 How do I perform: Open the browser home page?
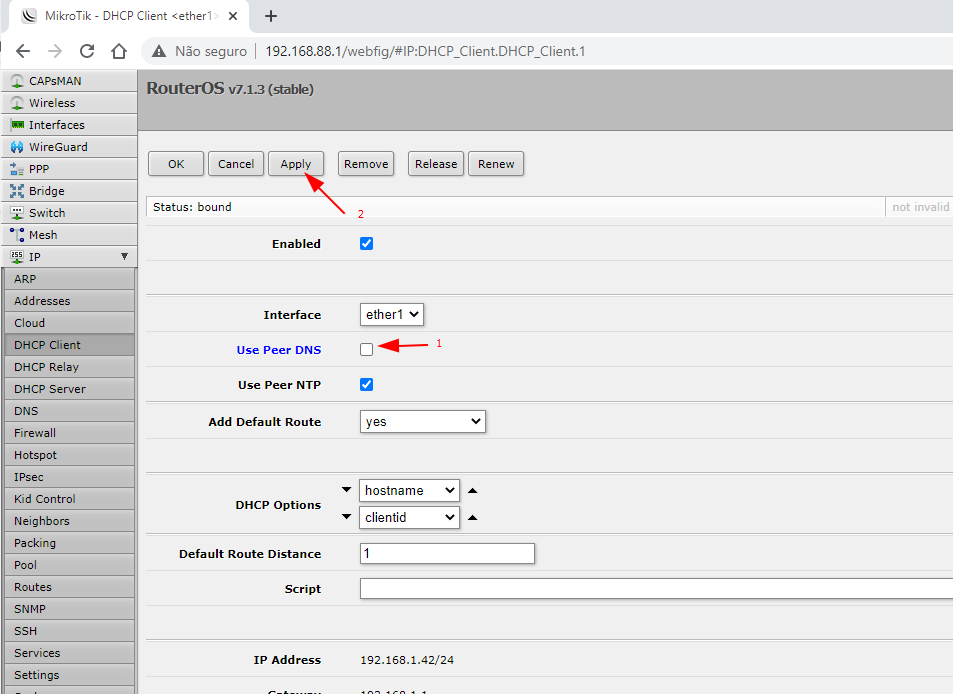119,51
